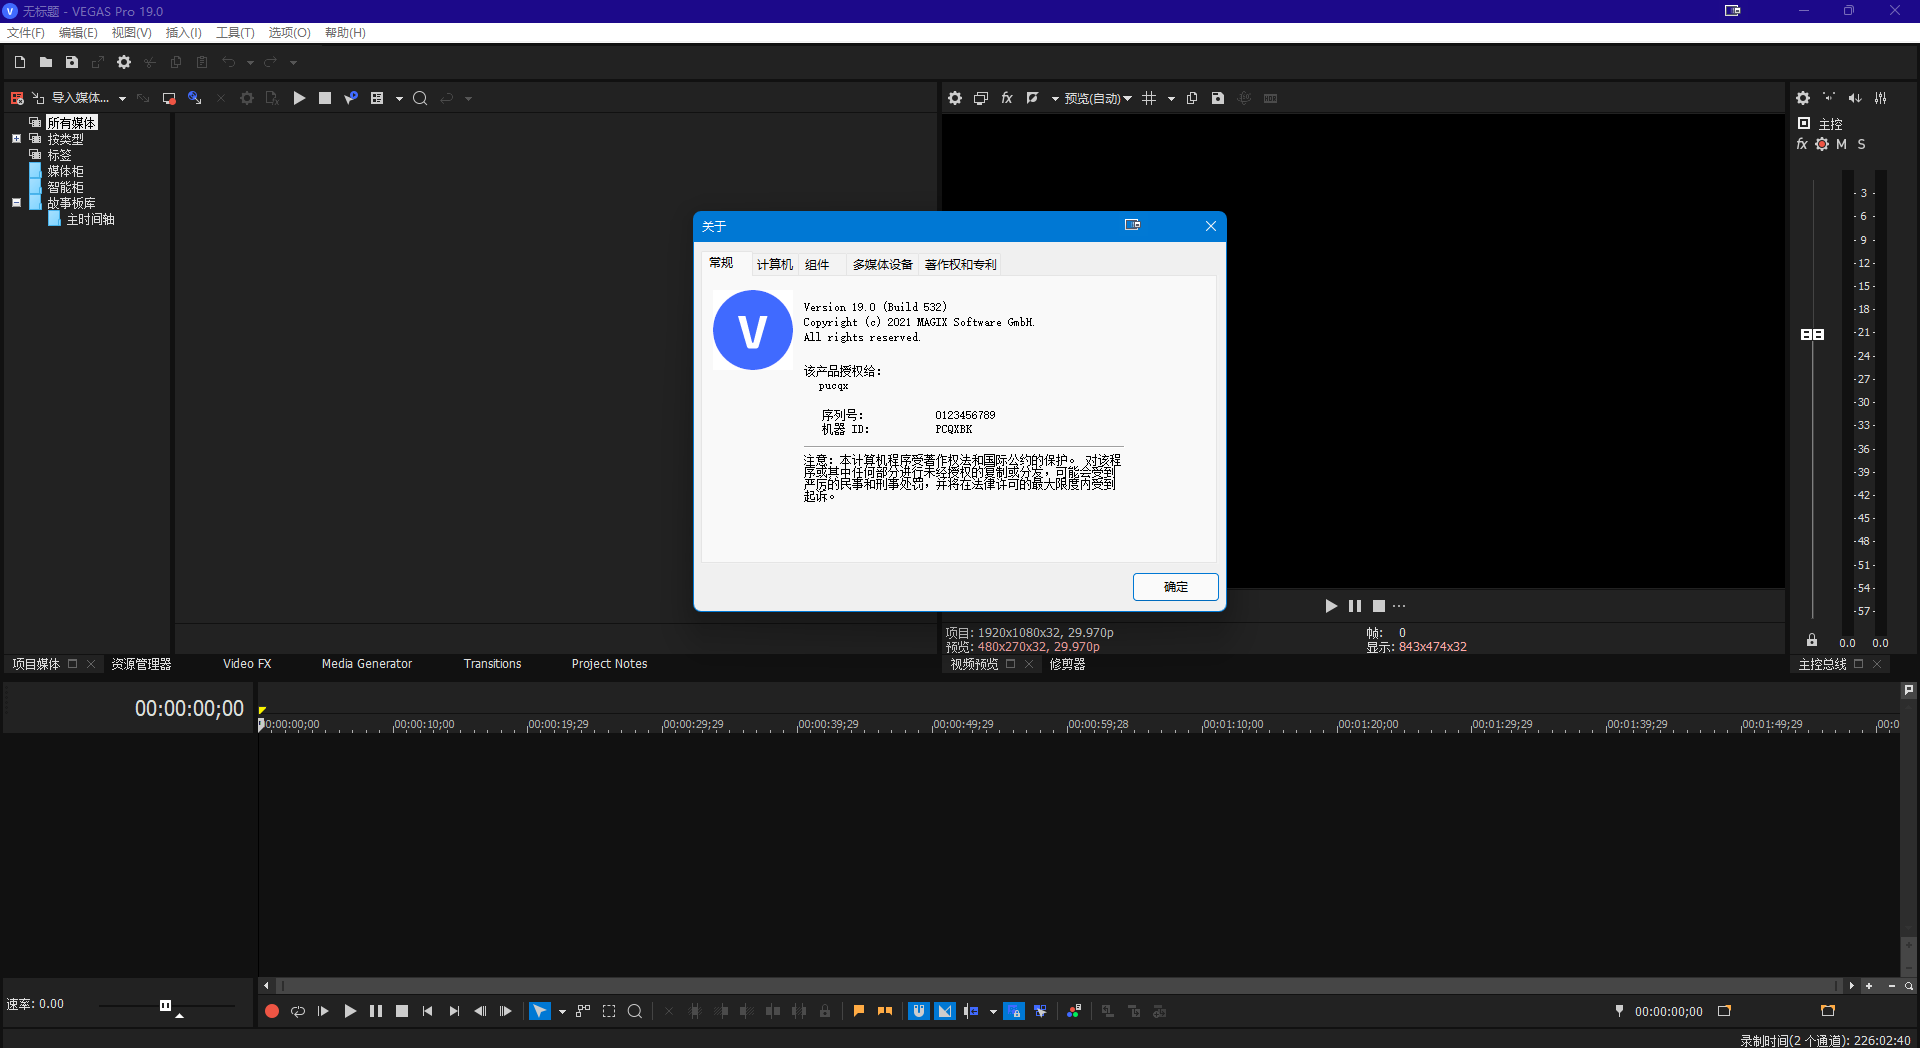Toggle preview on external monitor icon
This screenshot has width=1920, height=1048.
[981, 98]
